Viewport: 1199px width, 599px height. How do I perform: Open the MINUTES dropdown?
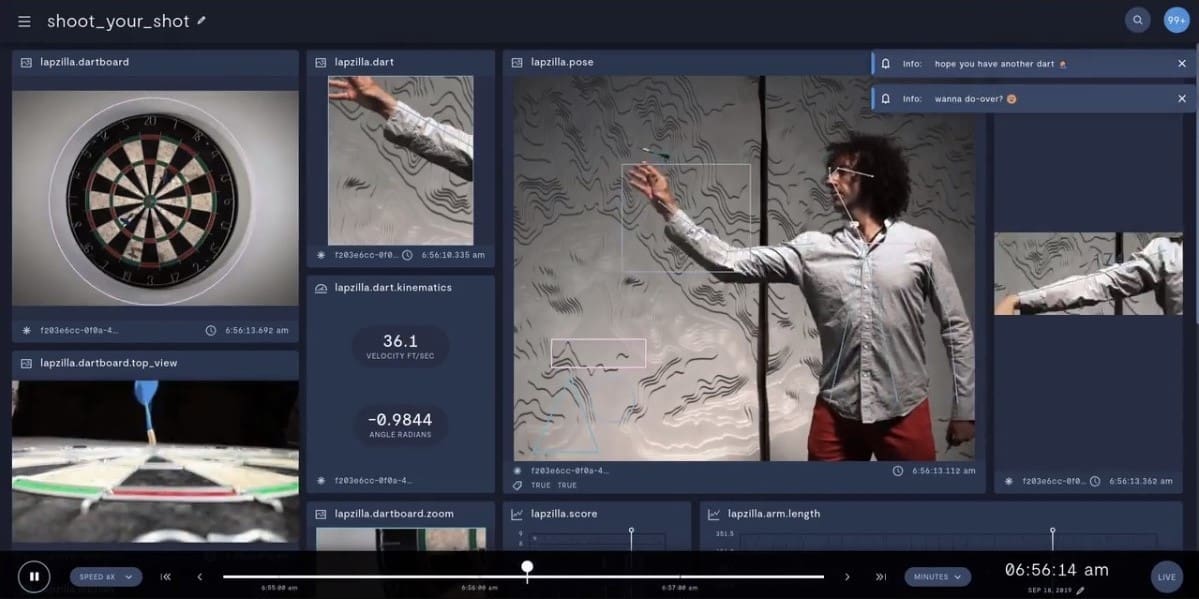(937, 577)
